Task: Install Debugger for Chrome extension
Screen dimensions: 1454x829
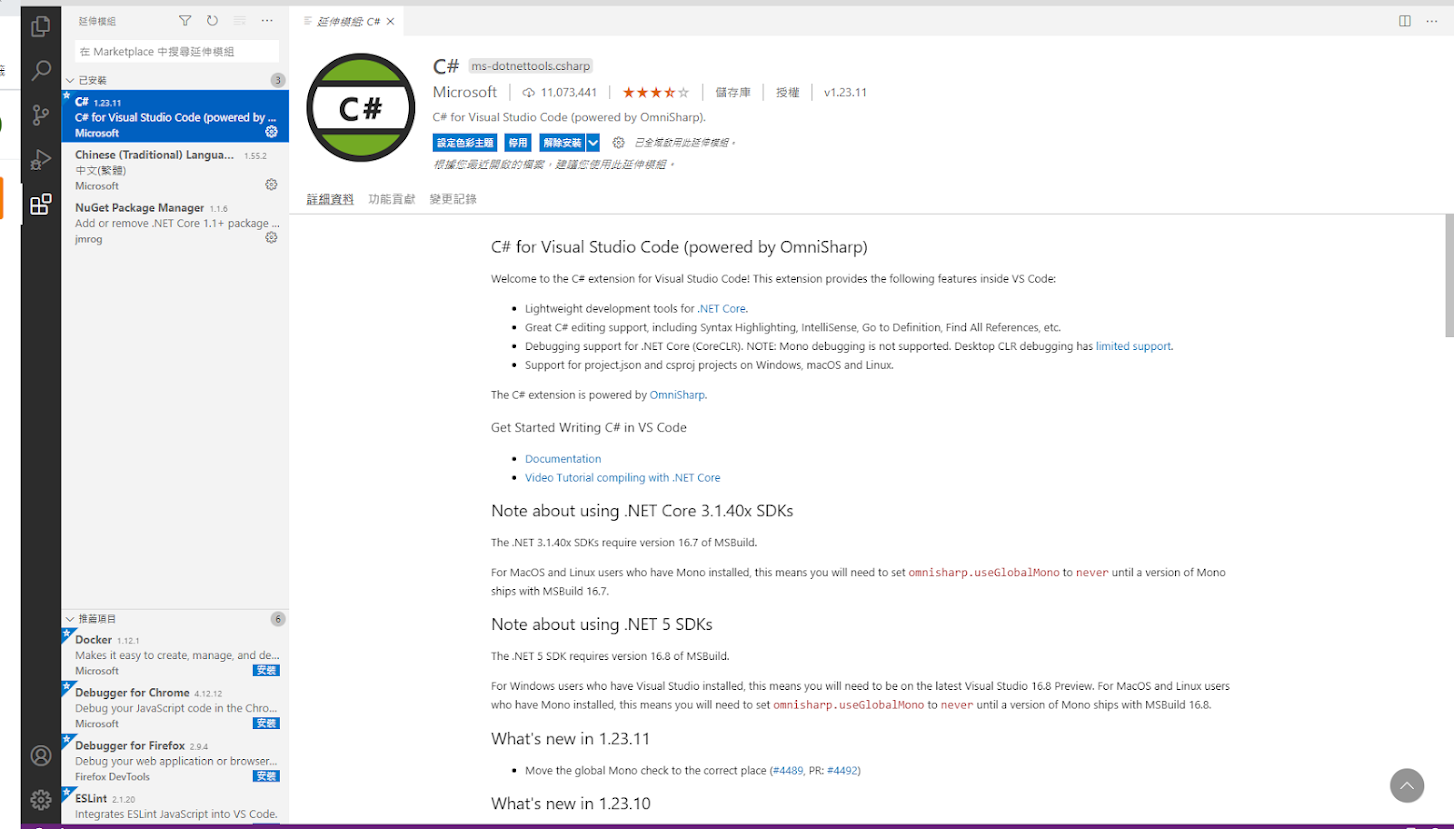Action: click(x=266, y=723)
